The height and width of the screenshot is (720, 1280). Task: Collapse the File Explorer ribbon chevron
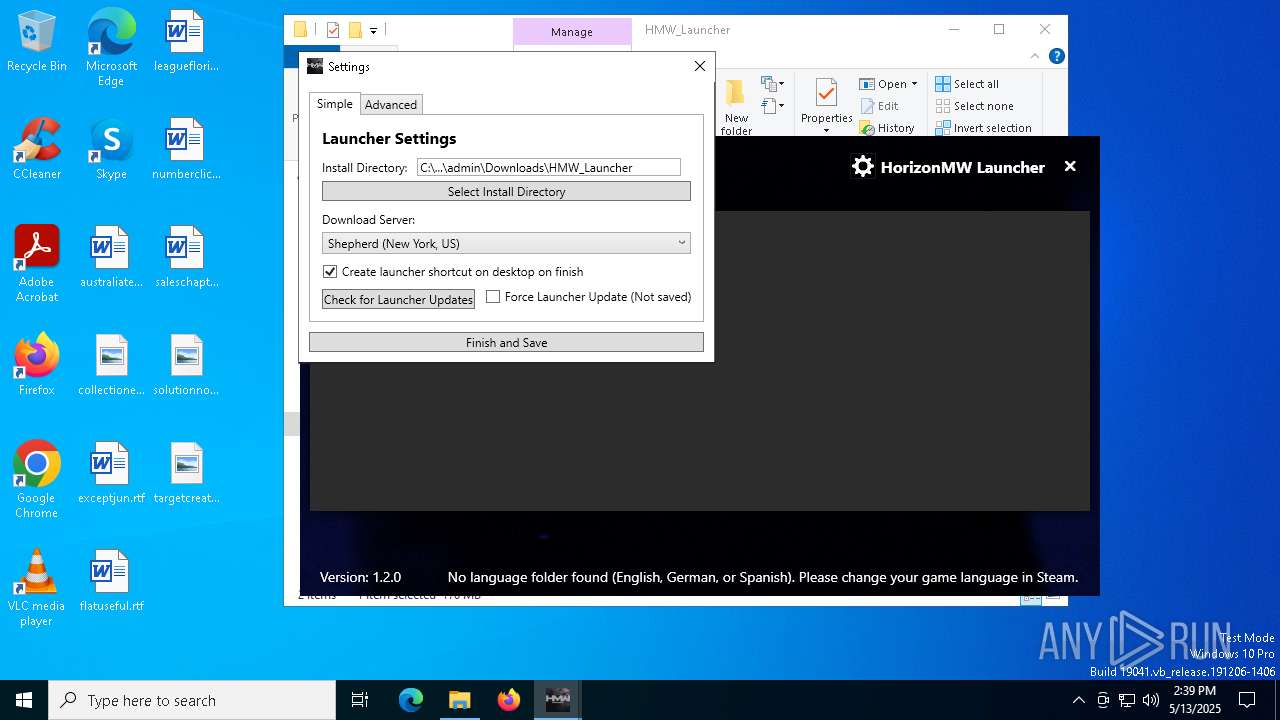click(x=1036, y=57)
